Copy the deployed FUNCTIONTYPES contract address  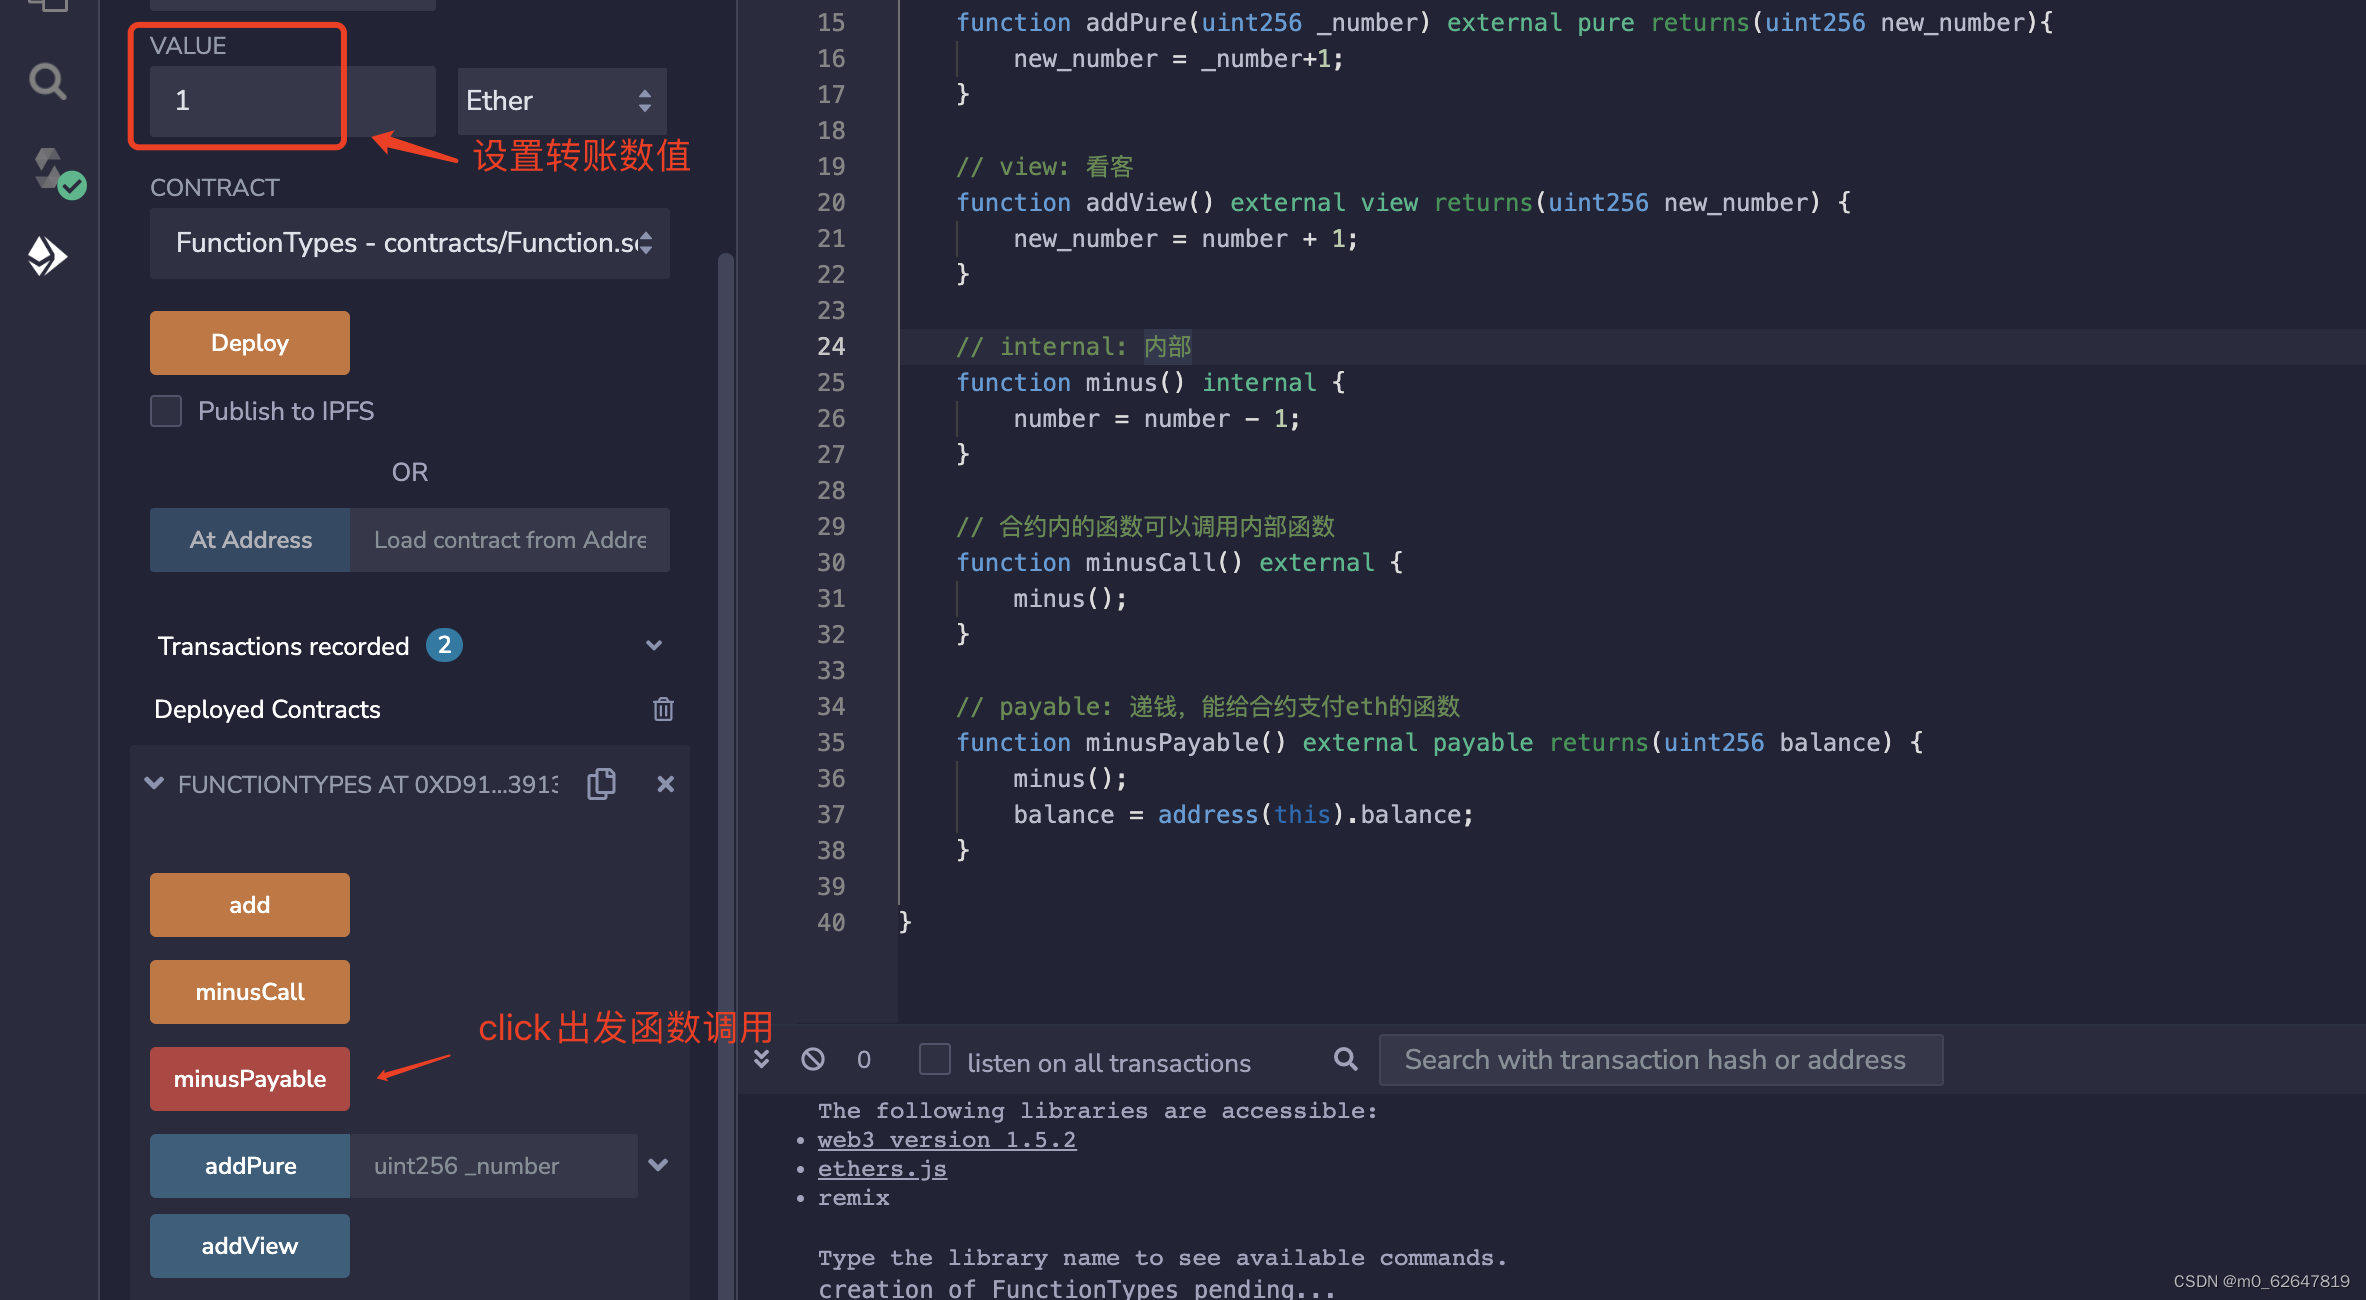tap(601, 784)
